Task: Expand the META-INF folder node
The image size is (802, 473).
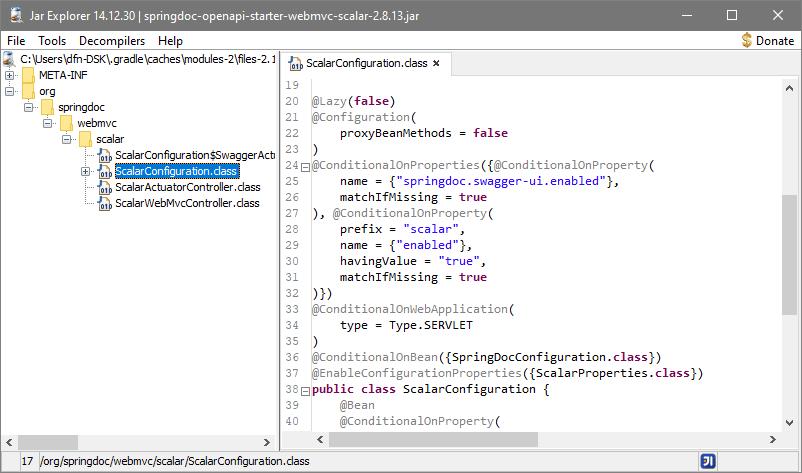Action: click(9, 75)
